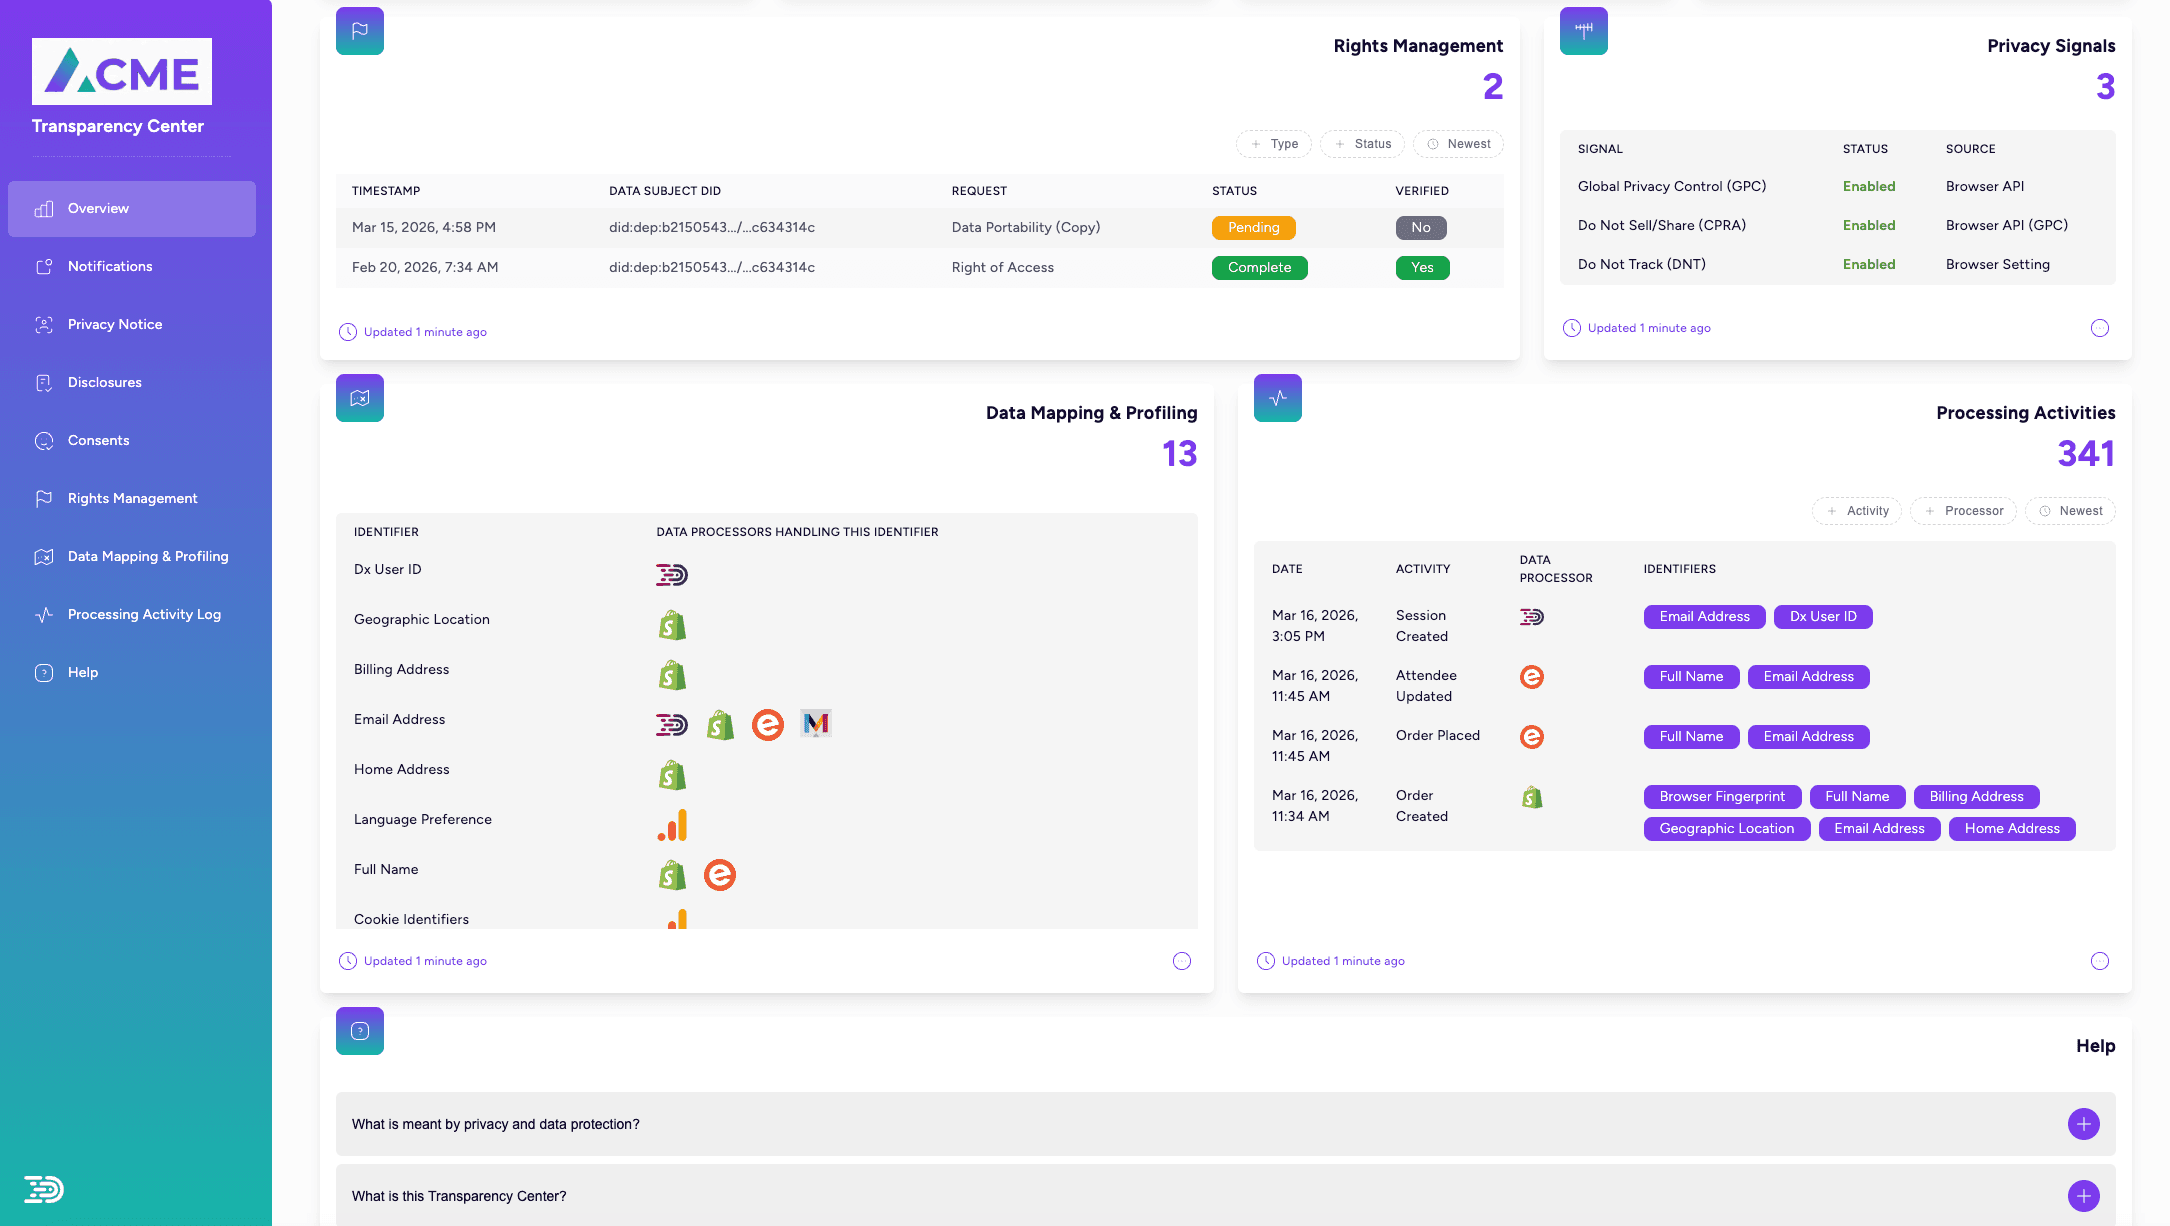Click the Complete status badge

[1259, 267]
